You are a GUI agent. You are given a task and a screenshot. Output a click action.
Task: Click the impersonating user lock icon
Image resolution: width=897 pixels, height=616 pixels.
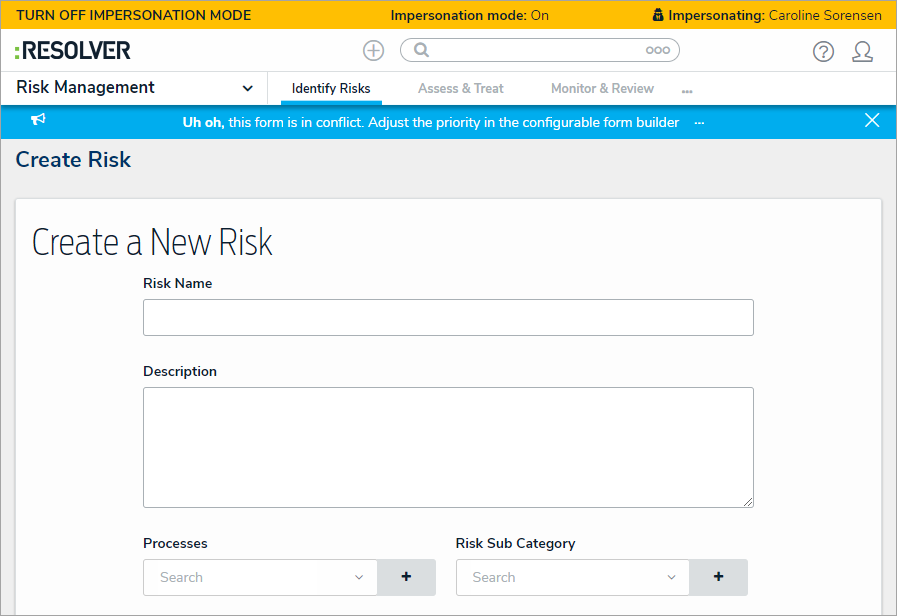tap(658, 15)
